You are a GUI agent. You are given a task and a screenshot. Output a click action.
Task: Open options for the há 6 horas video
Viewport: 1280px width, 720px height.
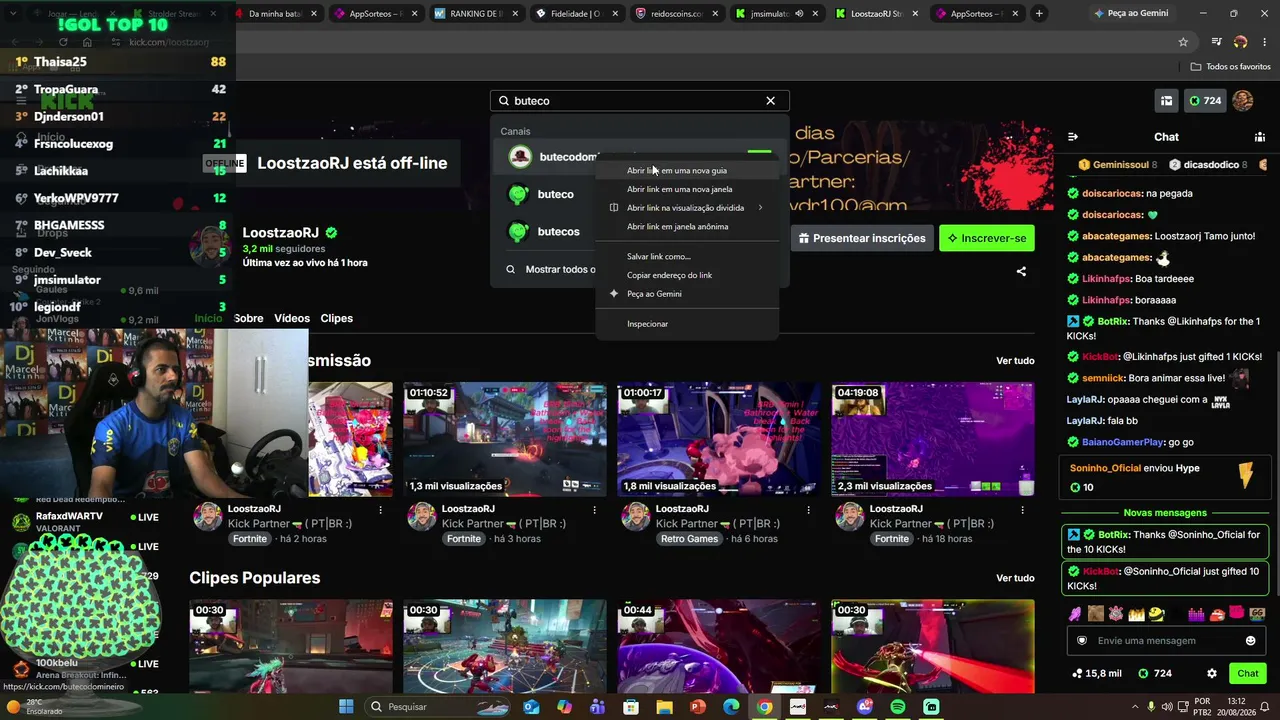click(x=808, y=510)
